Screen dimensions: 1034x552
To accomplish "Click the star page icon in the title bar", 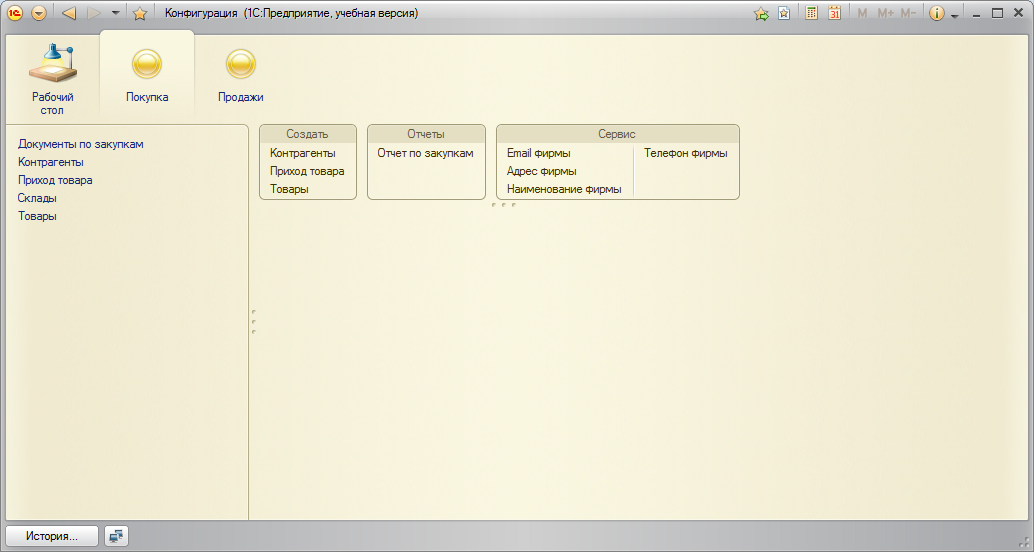I will tap(784, 13).
